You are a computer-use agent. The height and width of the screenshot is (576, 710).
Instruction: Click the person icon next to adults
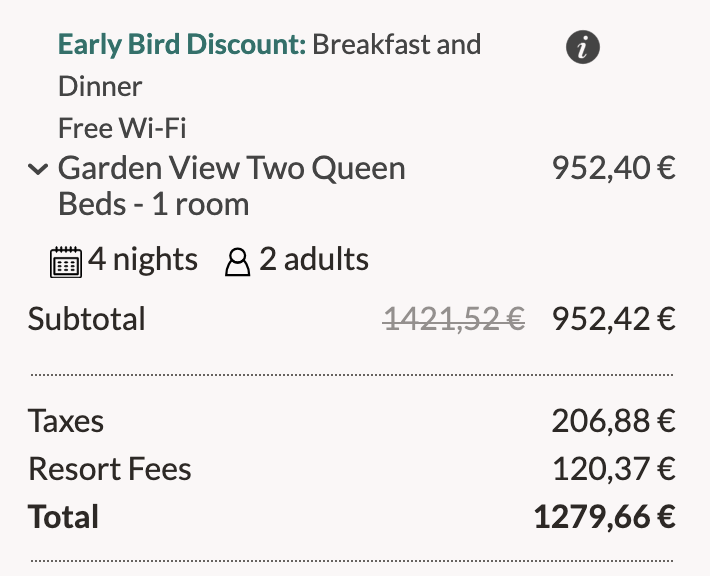tap(237, 262)
